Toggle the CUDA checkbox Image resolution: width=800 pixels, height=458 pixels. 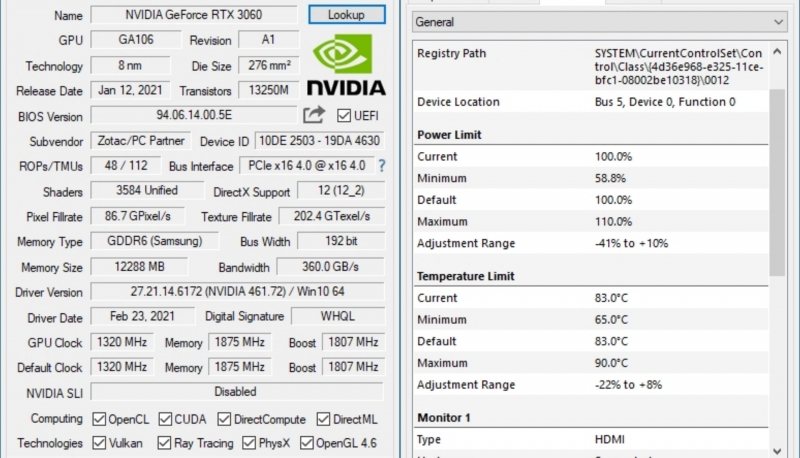pyautogui.click(x=165, y=419)
